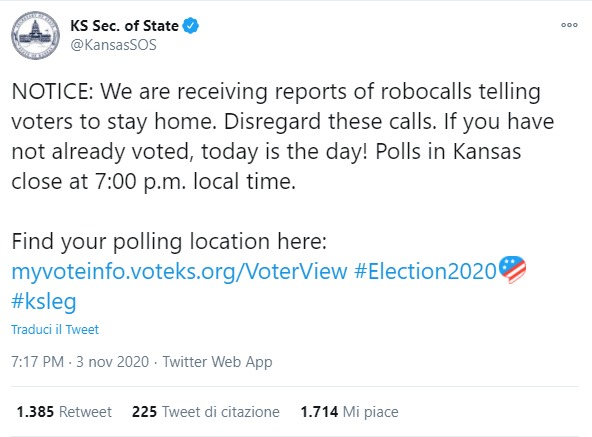Open the KS Sec. of State display name
Screen dimensions: 592x437
[x=124, y=26]
